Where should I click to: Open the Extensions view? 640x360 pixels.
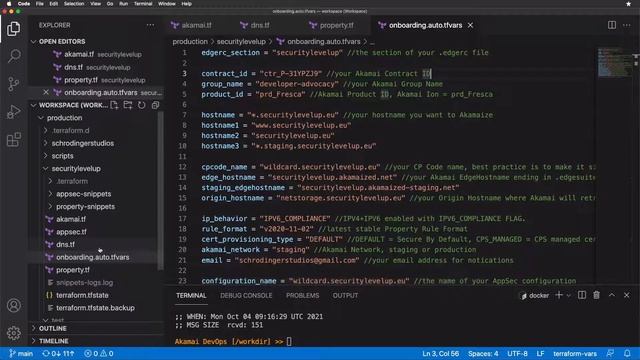tap(13, 139)
